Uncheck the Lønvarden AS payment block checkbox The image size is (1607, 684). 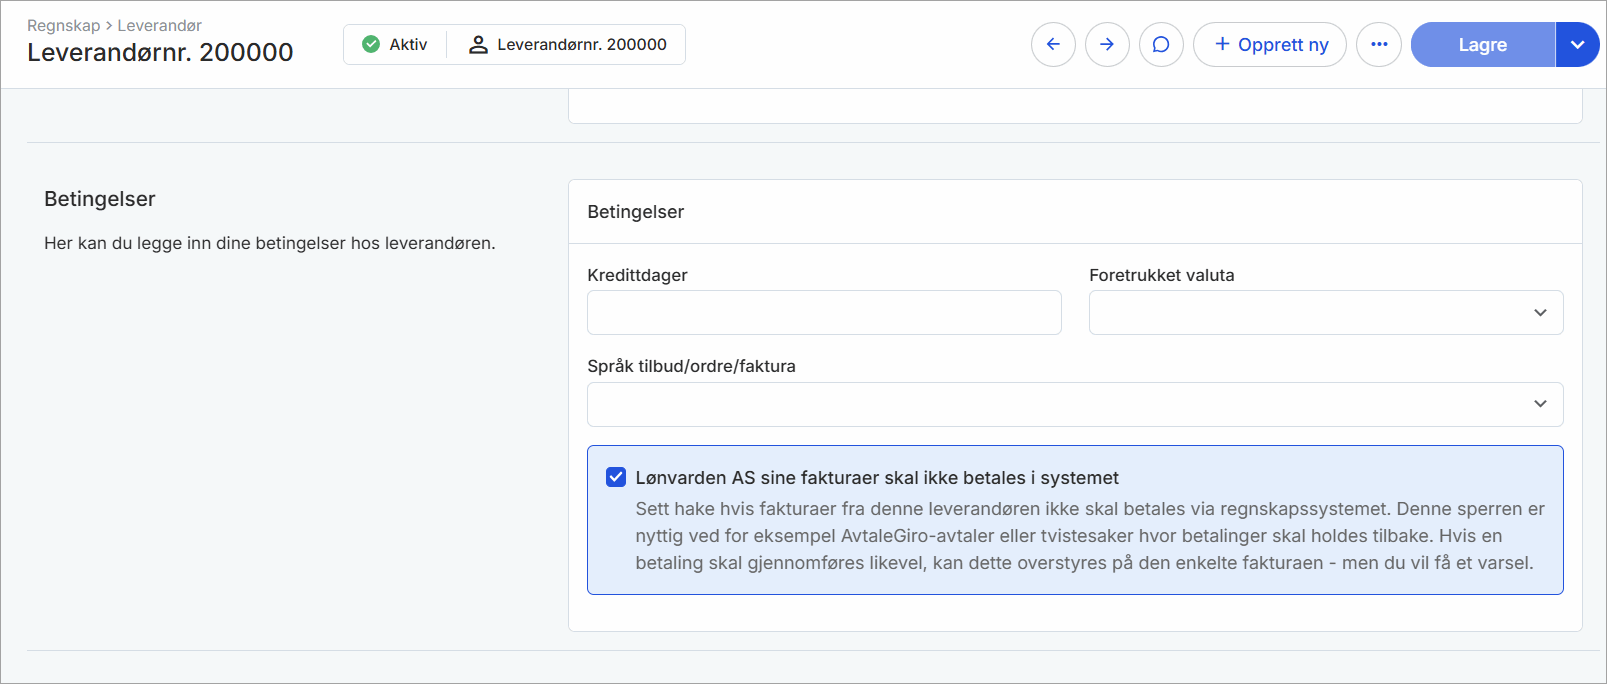616,477
